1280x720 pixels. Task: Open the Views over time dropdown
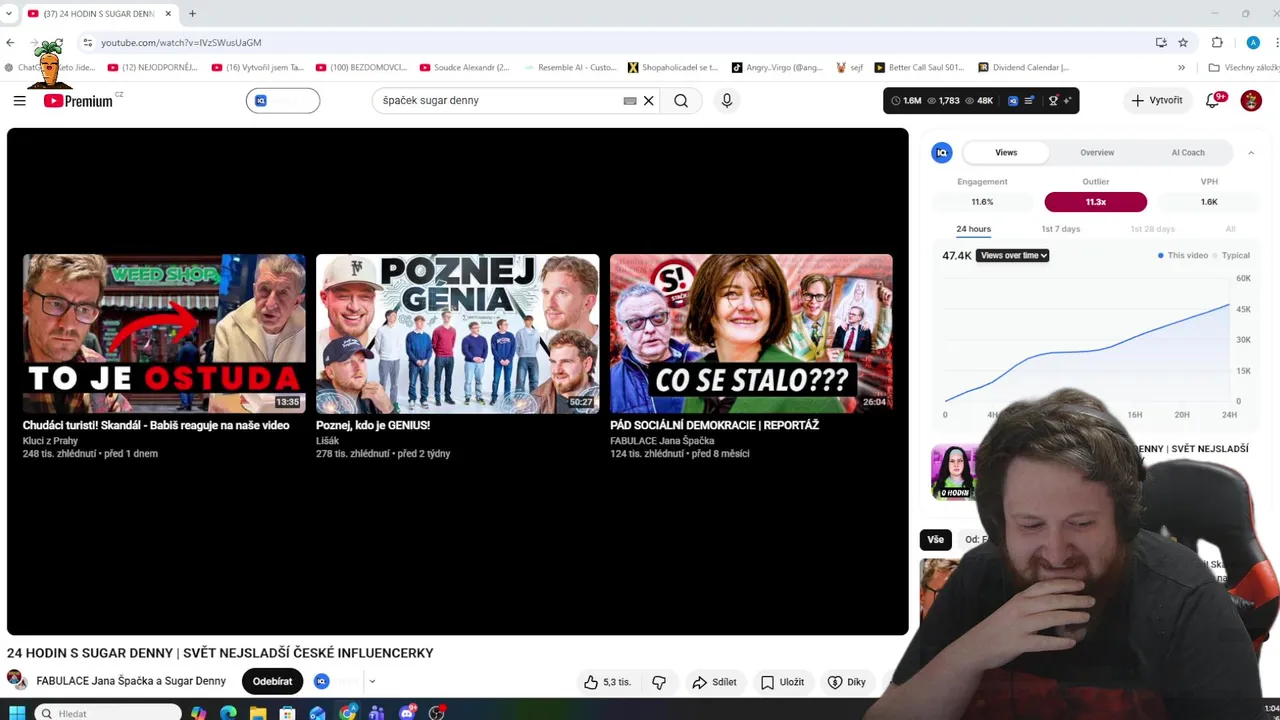[1013, 255]
